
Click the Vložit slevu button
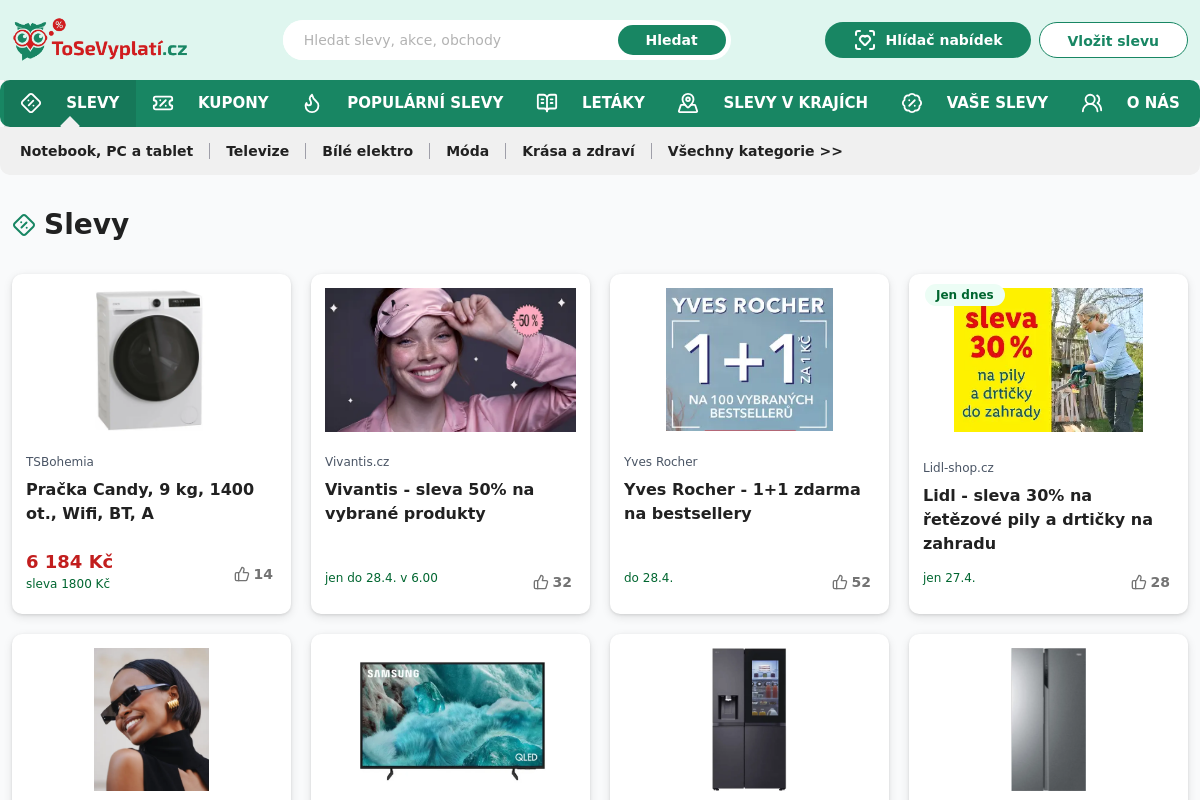pos(1113,40)
